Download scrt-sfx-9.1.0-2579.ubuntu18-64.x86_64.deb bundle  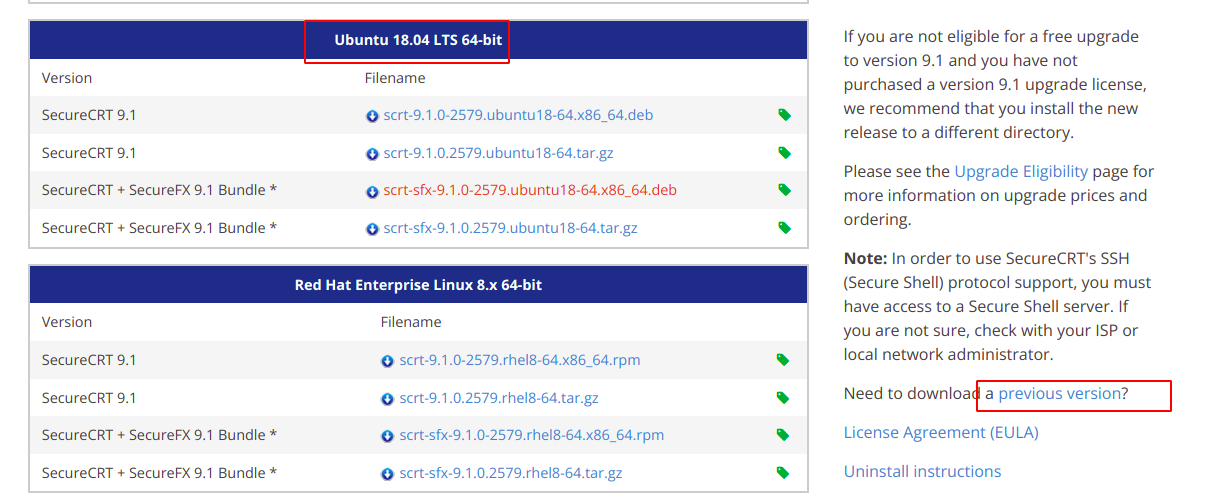[530, 190]
